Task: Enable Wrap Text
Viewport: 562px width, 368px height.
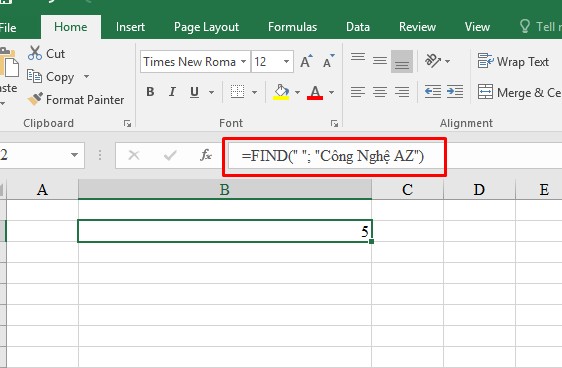Action: tap(513, 61)
